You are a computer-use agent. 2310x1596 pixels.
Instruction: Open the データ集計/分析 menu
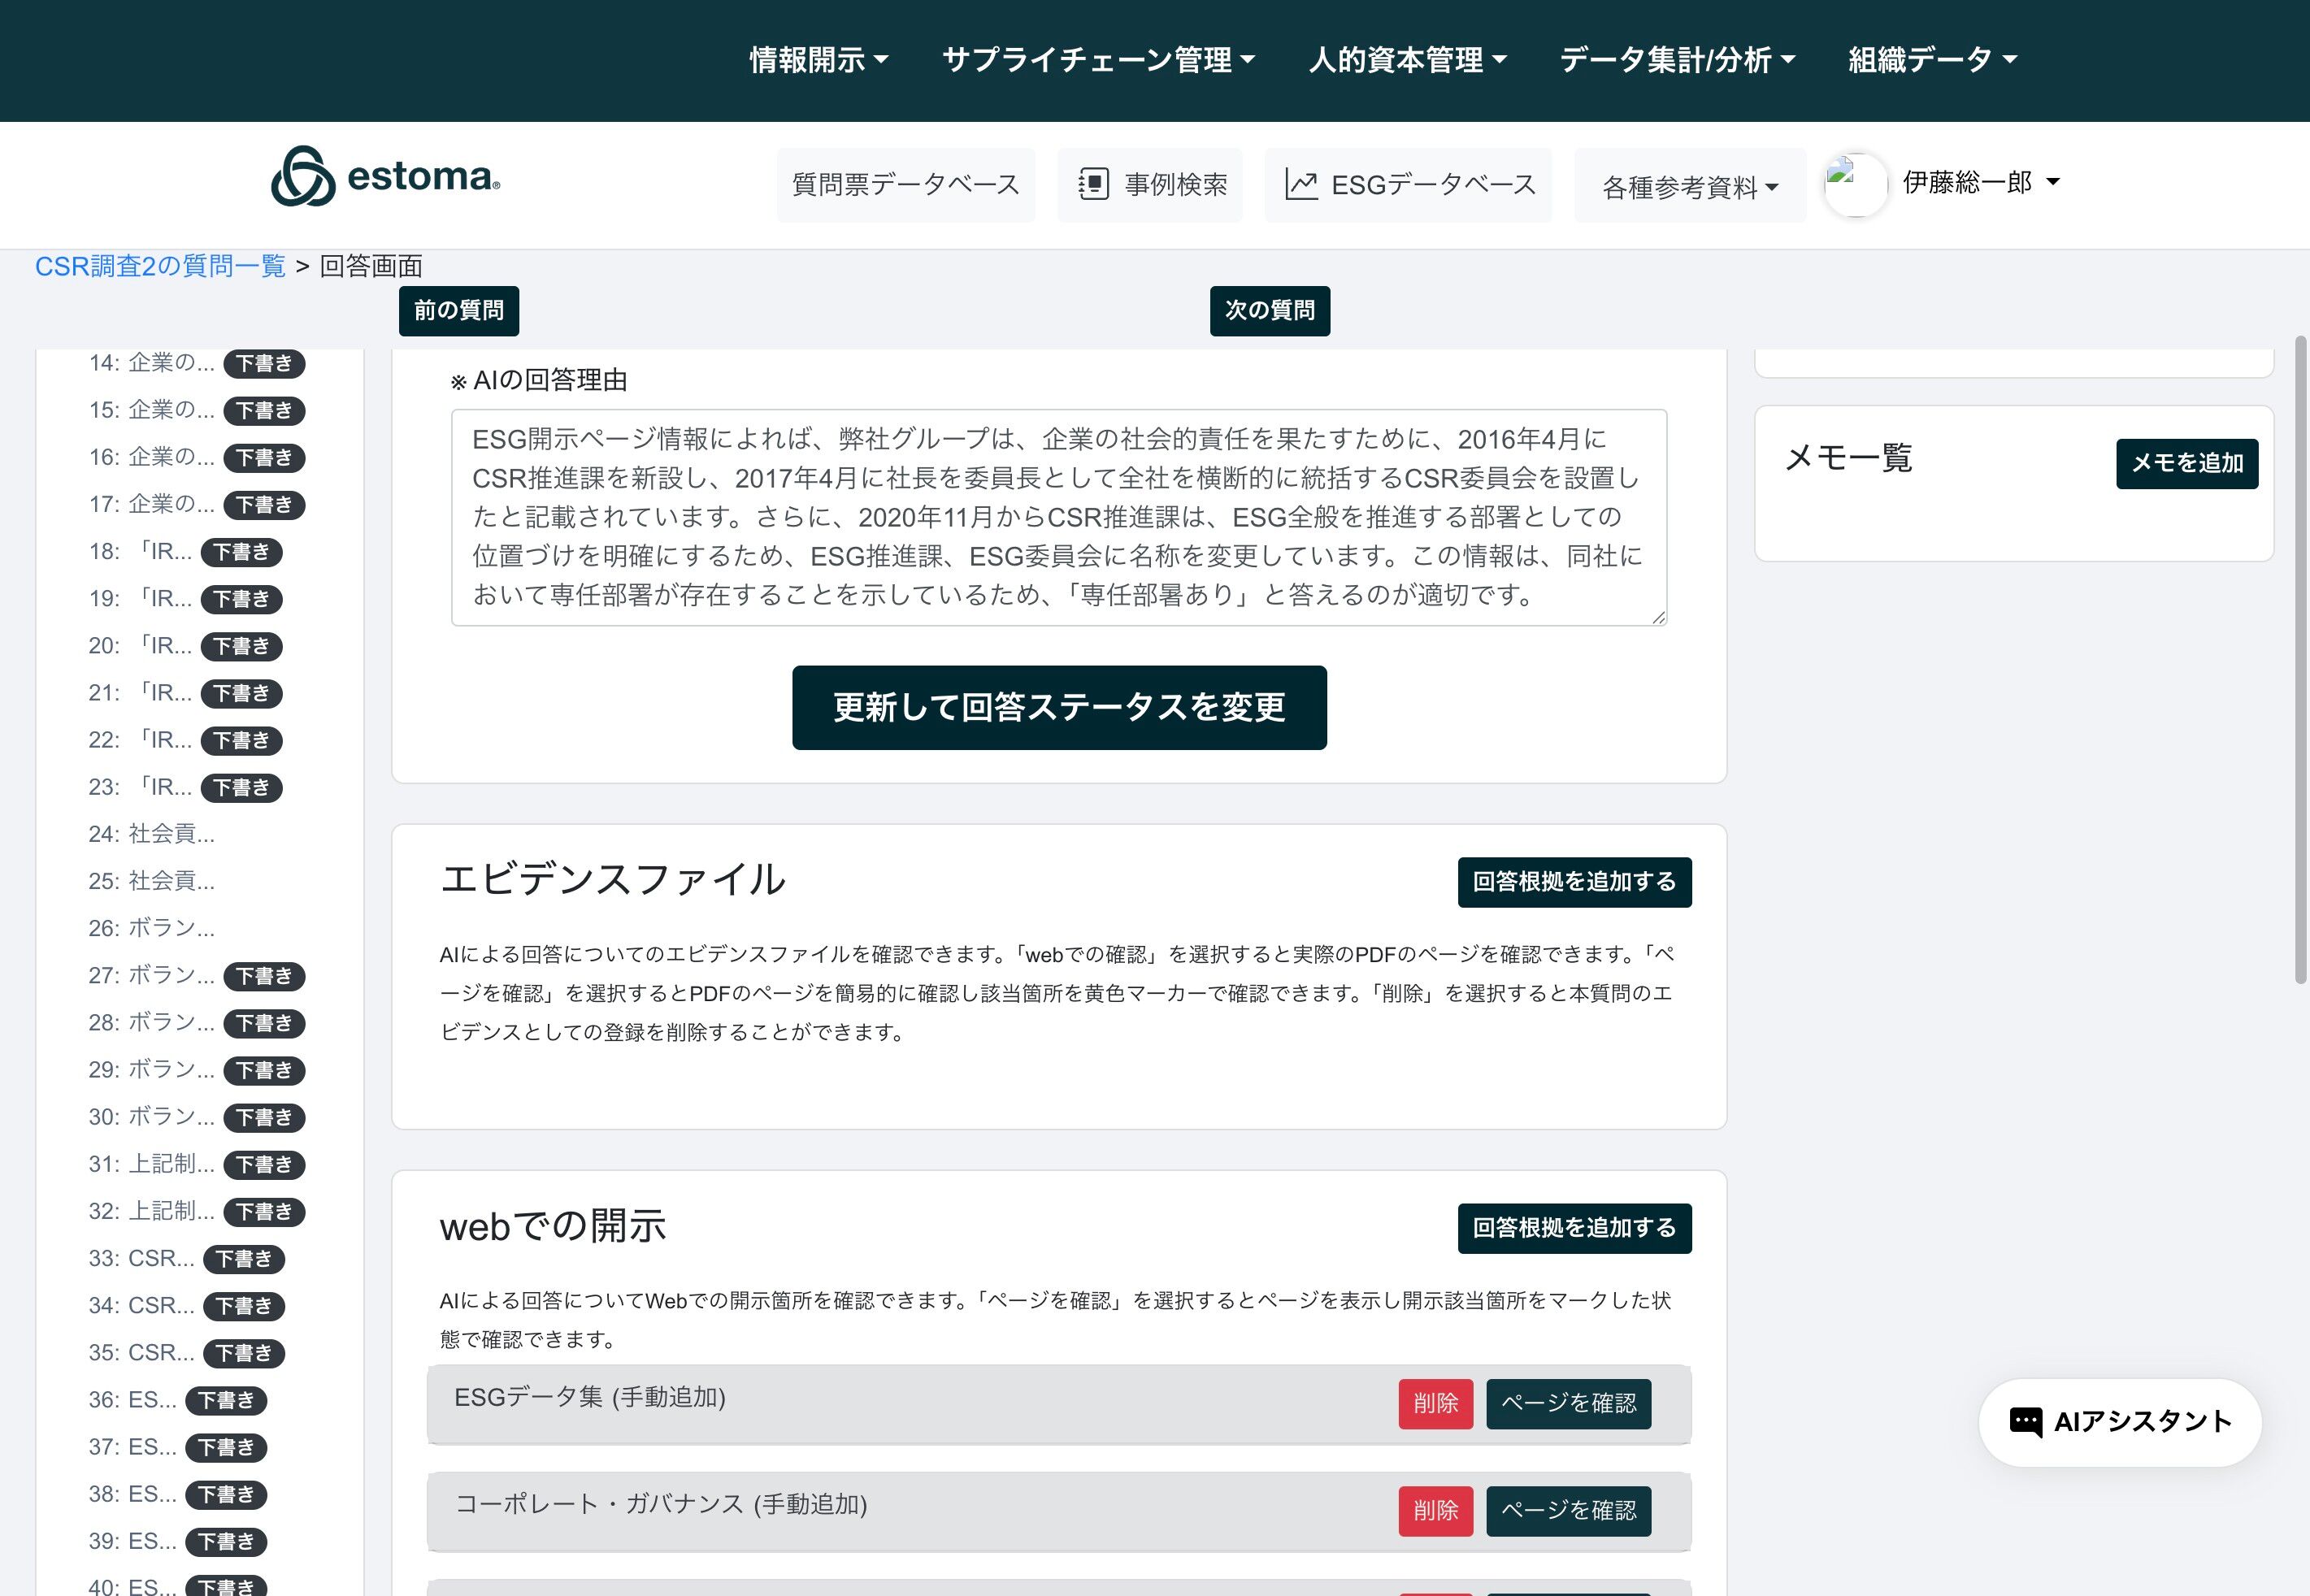(x=1677, y=60)
